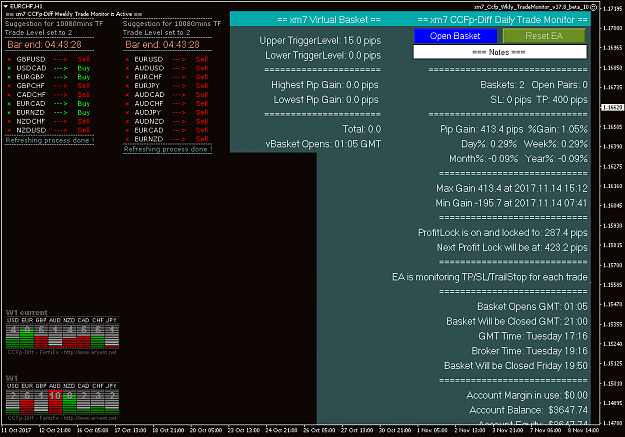
Task: Click 'Upper TriggerLevel: 15.0 pips' text
Action: click(320, 41)
